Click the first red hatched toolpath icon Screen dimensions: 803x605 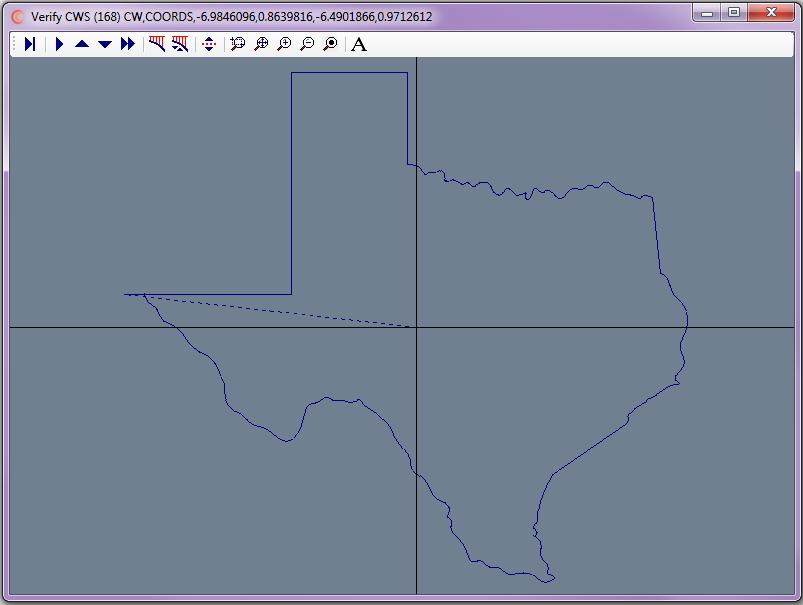pos(157,44)
